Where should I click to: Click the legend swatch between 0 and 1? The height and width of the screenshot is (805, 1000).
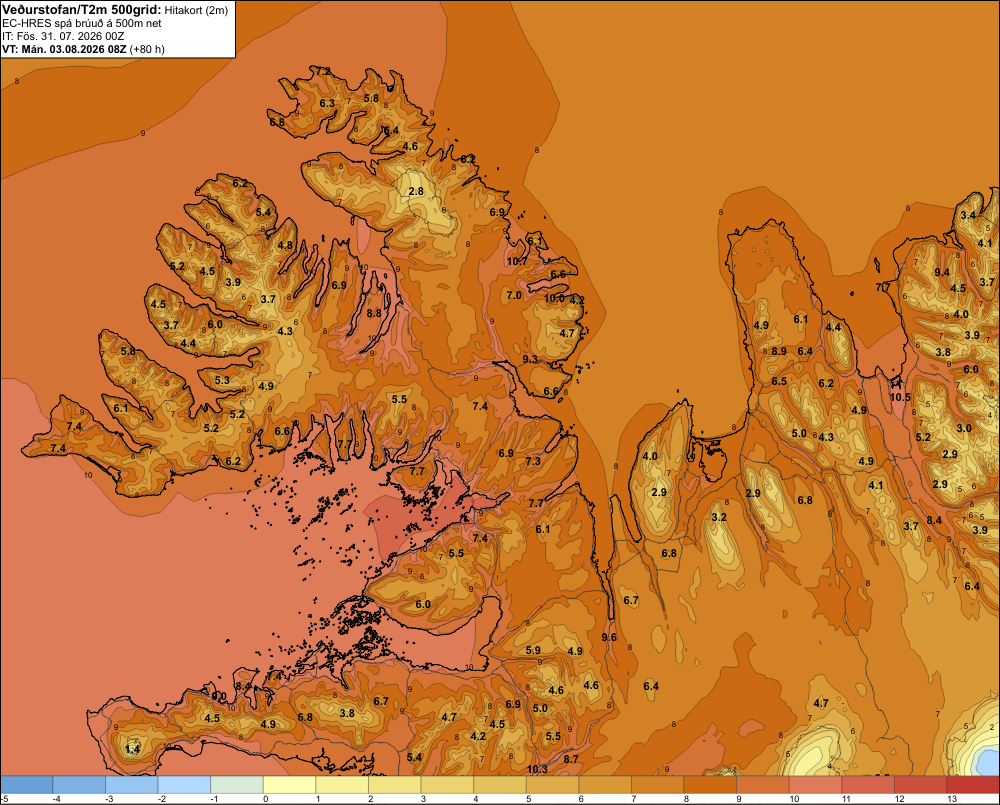pyautogui.click(x=290, y=785)
